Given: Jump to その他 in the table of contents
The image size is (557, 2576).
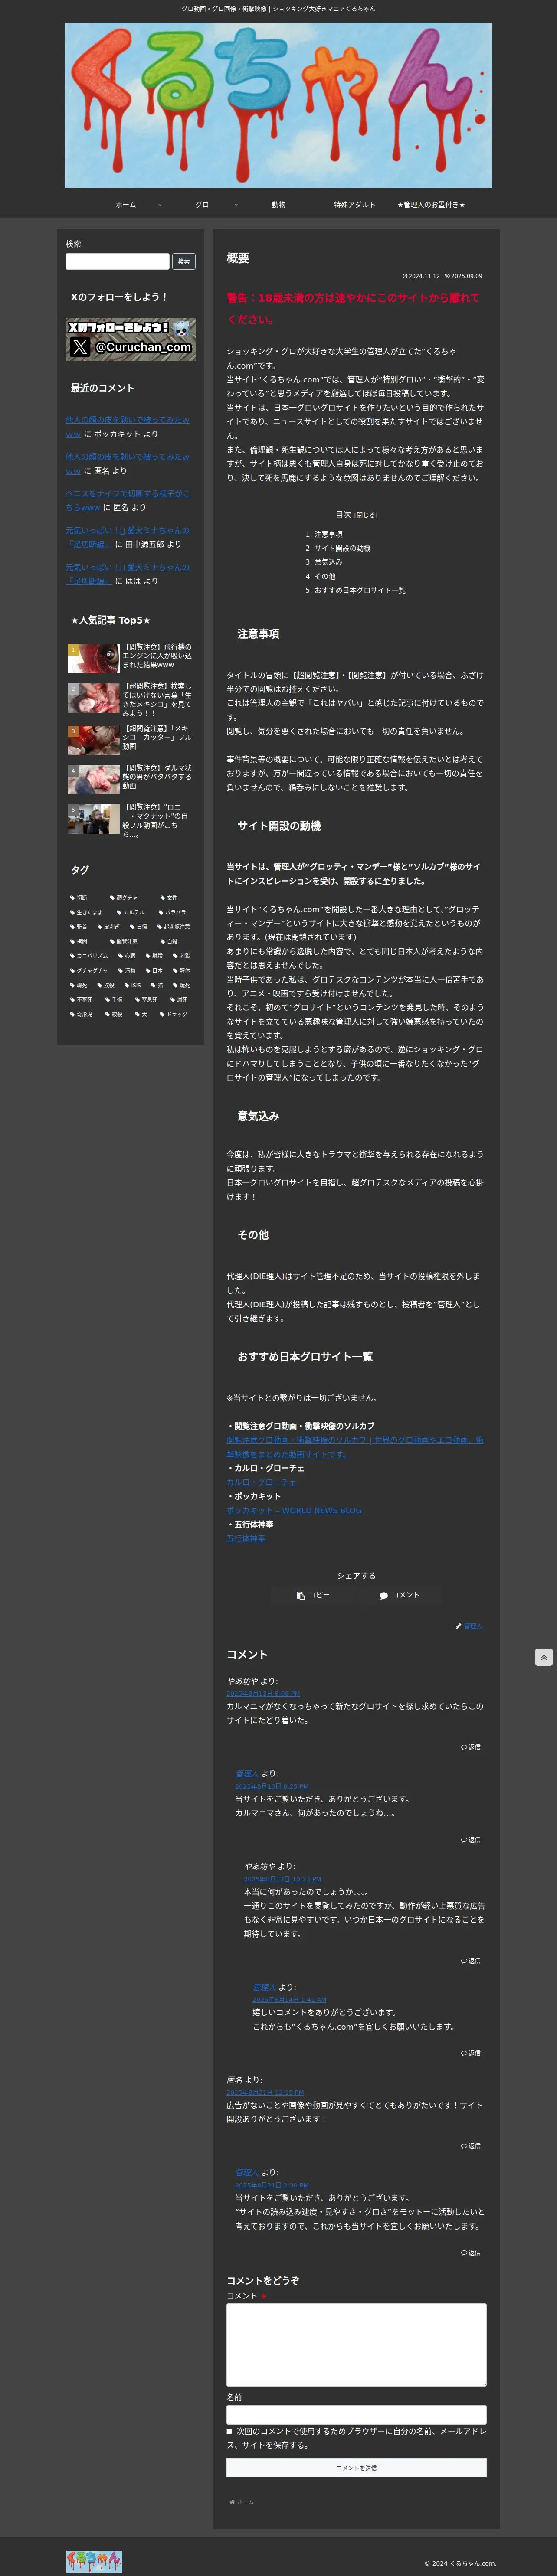Looking at the screenshot, I should [325, 576].
